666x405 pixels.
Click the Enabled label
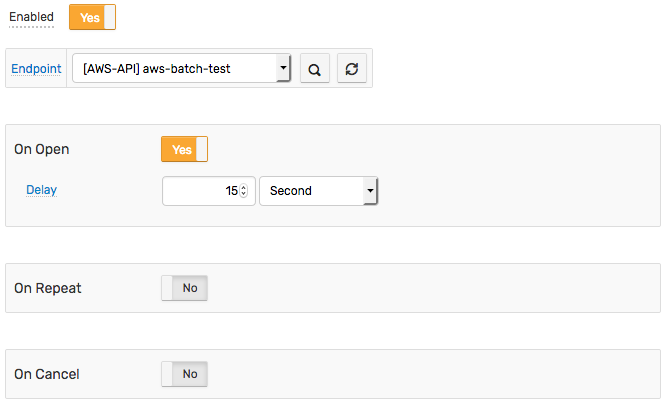31,17
